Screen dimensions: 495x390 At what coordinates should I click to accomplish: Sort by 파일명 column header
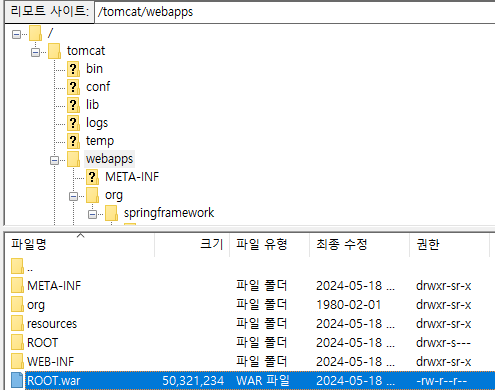[x=80, y=244]
